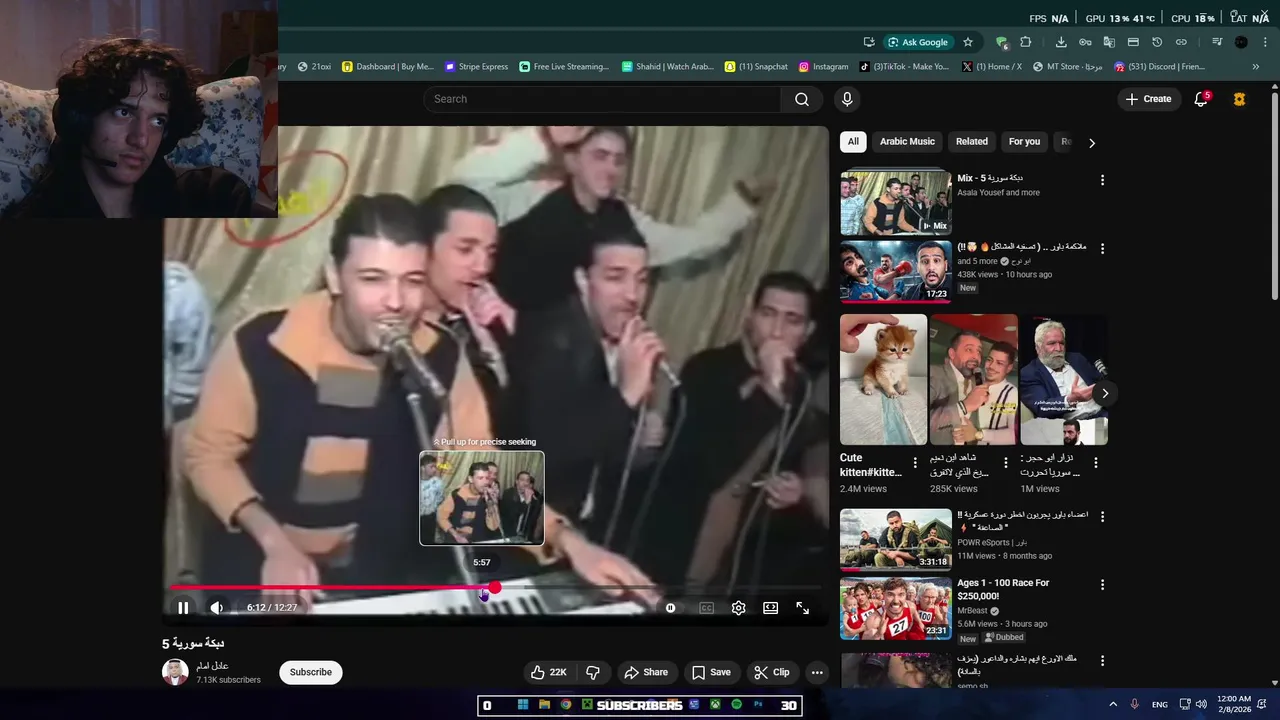The width and height of the screenshot is (1280, 720).
Task: Open the POWR eSports video 3:31:18
Action: pyautogui.click(x=895, y=540)
